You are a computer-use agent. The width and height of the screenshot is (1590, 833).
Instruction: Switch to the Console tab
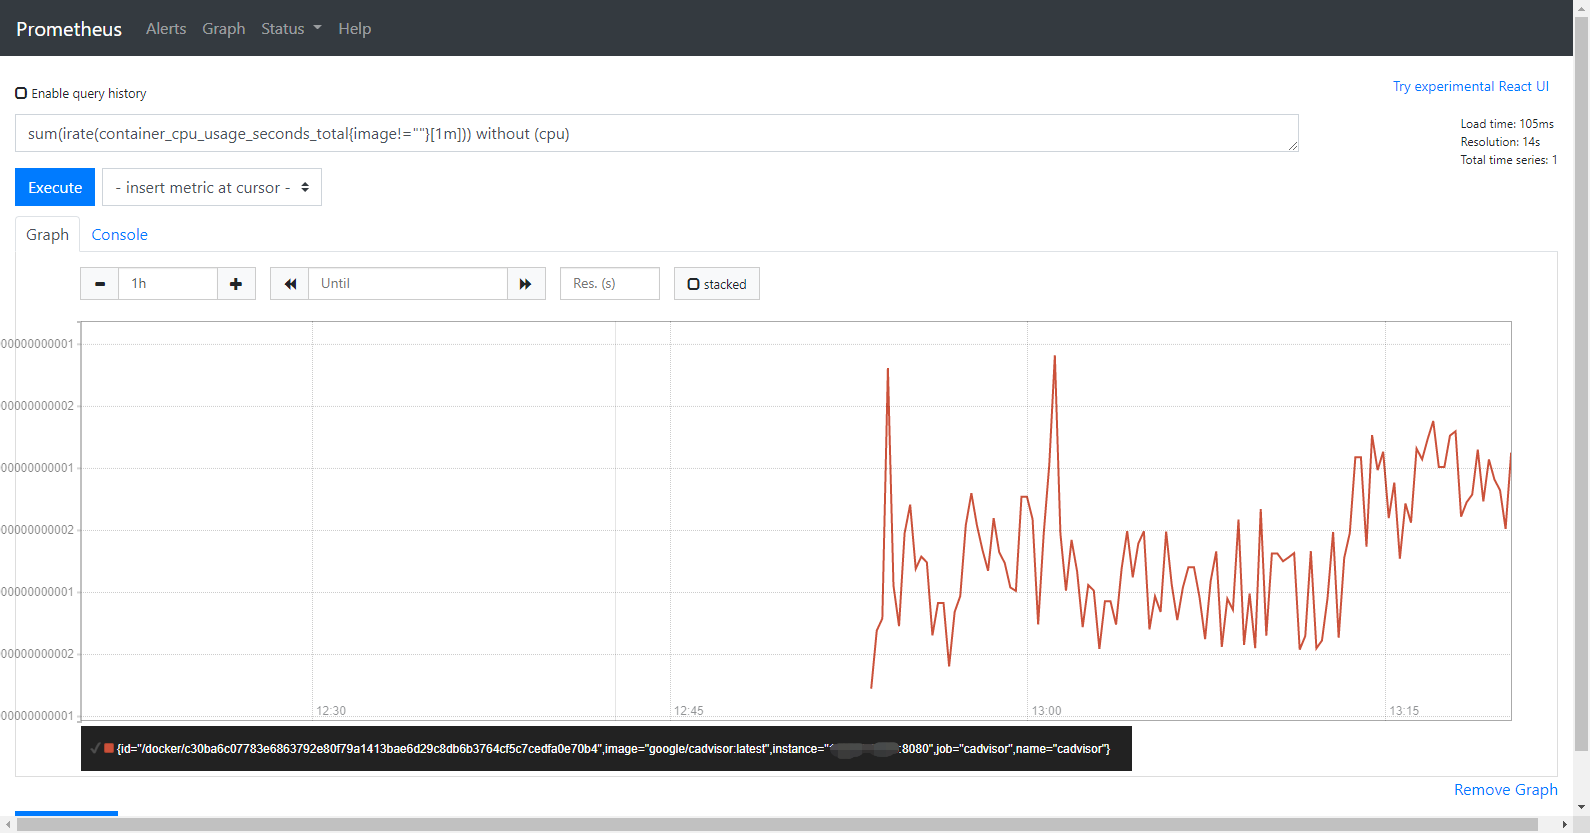tap(120, 234)
